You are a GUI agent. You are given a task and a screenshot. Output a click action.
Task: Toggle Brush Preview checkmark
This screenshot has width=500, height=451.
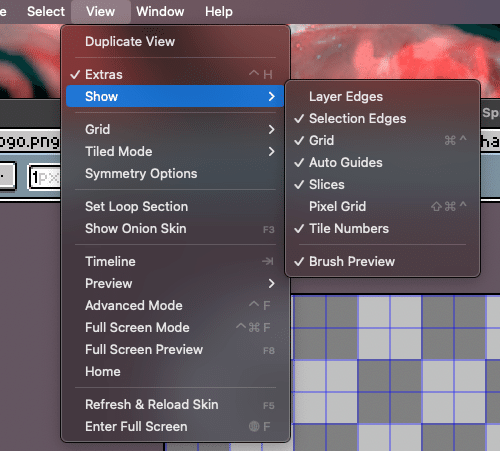point(382,261)
